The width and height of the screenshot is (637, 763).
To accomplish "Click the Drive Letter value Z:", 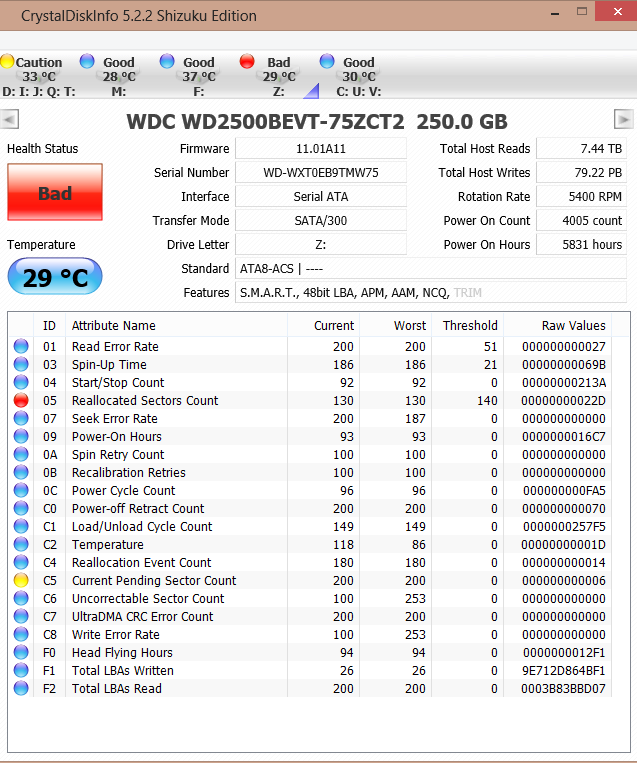I will click(321, 244).
